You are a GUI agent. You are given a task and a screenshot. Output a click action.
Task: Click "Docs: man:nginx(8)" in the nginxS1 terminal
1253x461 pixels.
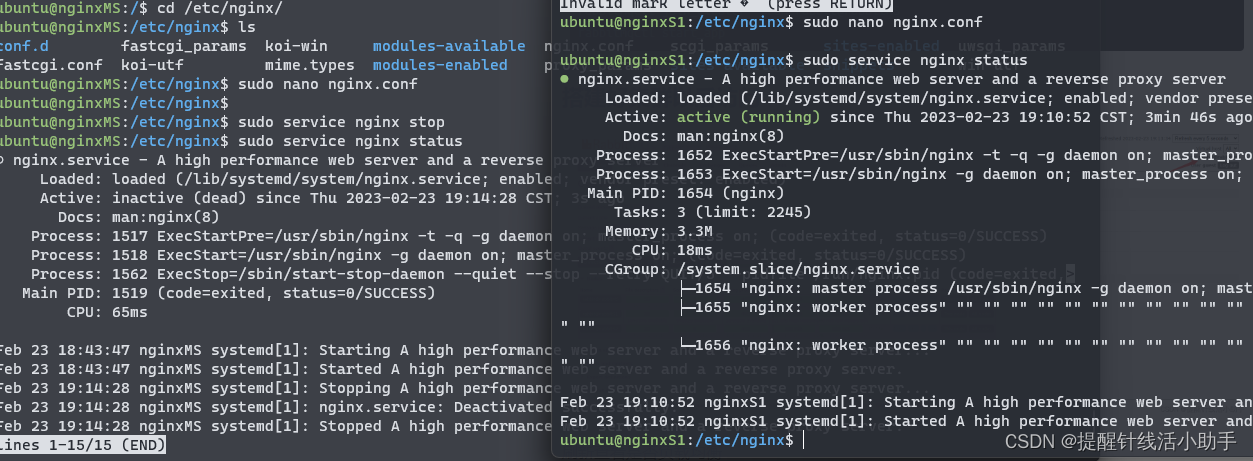[x=703, y=136]
